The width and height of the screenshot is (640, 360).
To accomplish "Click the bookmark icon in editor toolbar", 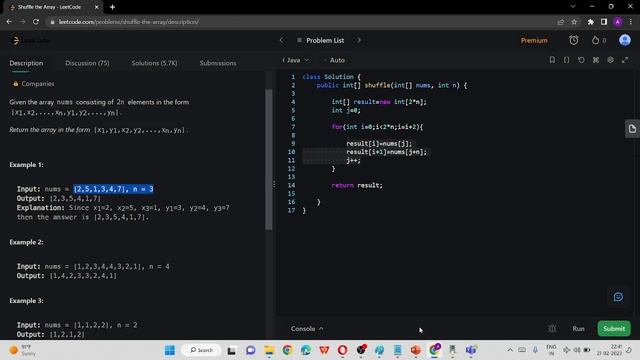I will (552, 60).
